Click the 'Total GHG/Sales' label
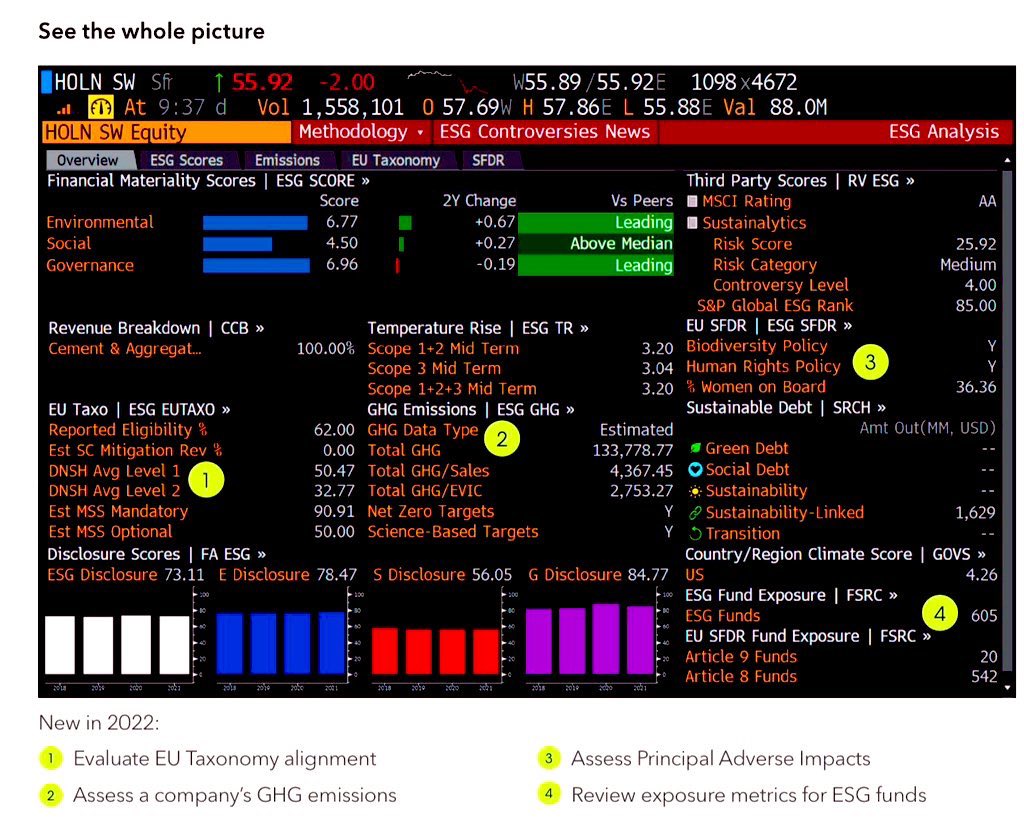The width and height of the screenshot is (1024, 826). [x=428, y=471]
